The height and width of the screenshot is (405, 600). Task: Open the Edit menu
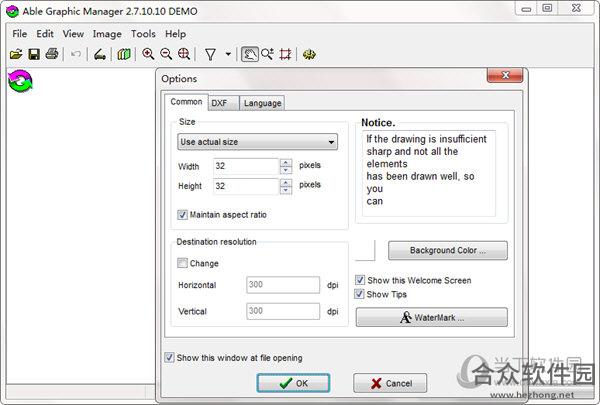coord(45,34)
